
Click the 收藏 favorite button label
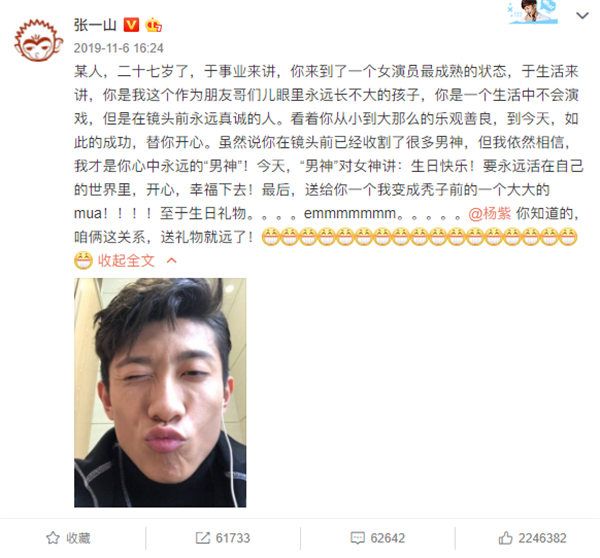coord(78,538)
